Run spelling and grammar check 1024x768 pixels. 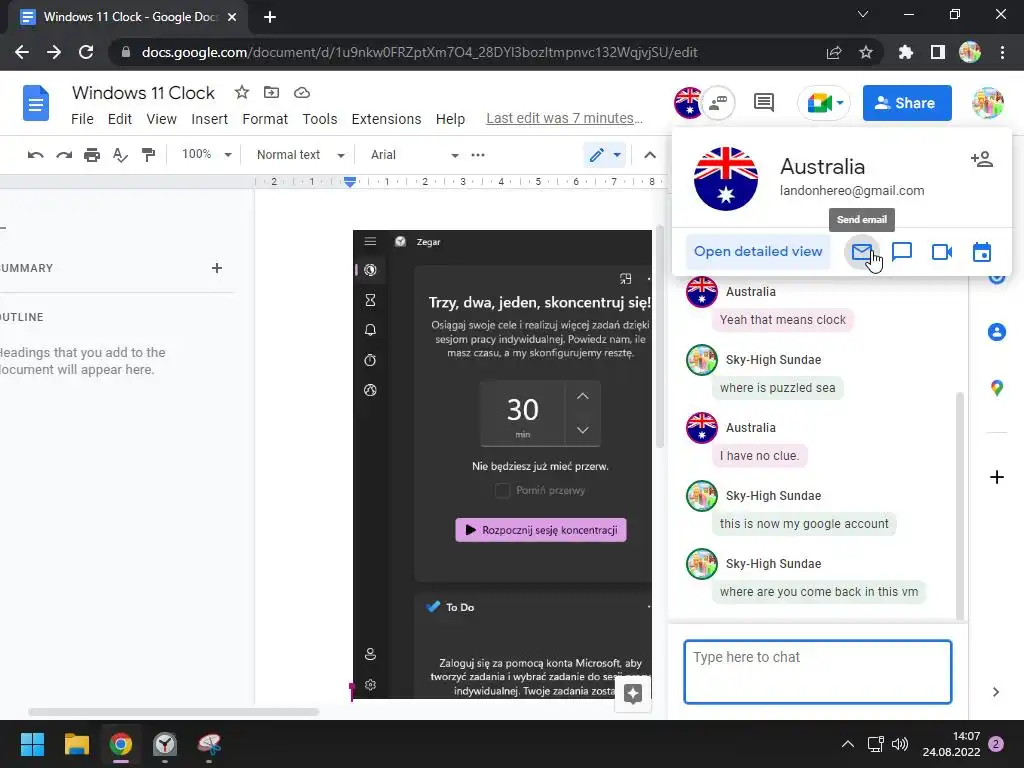[x=120, y=155]
